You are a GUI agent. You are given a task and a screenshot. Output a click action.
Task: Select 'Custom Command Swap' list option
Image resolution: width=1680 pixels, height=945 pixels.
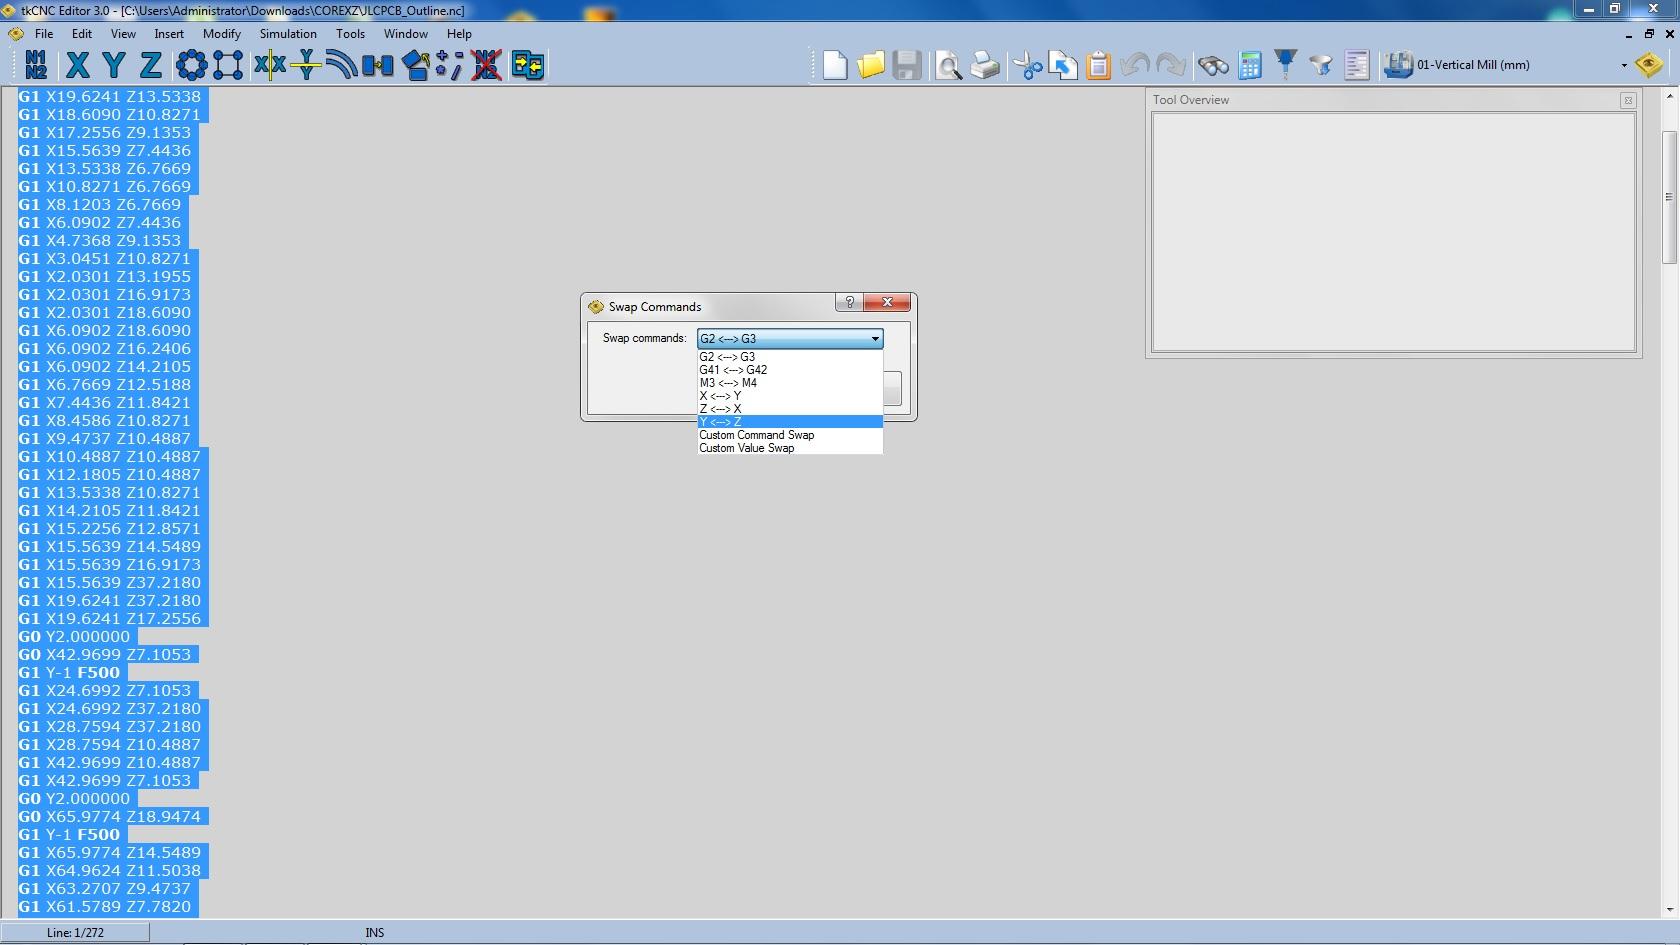pyautogui.click(x=756, y=435)
